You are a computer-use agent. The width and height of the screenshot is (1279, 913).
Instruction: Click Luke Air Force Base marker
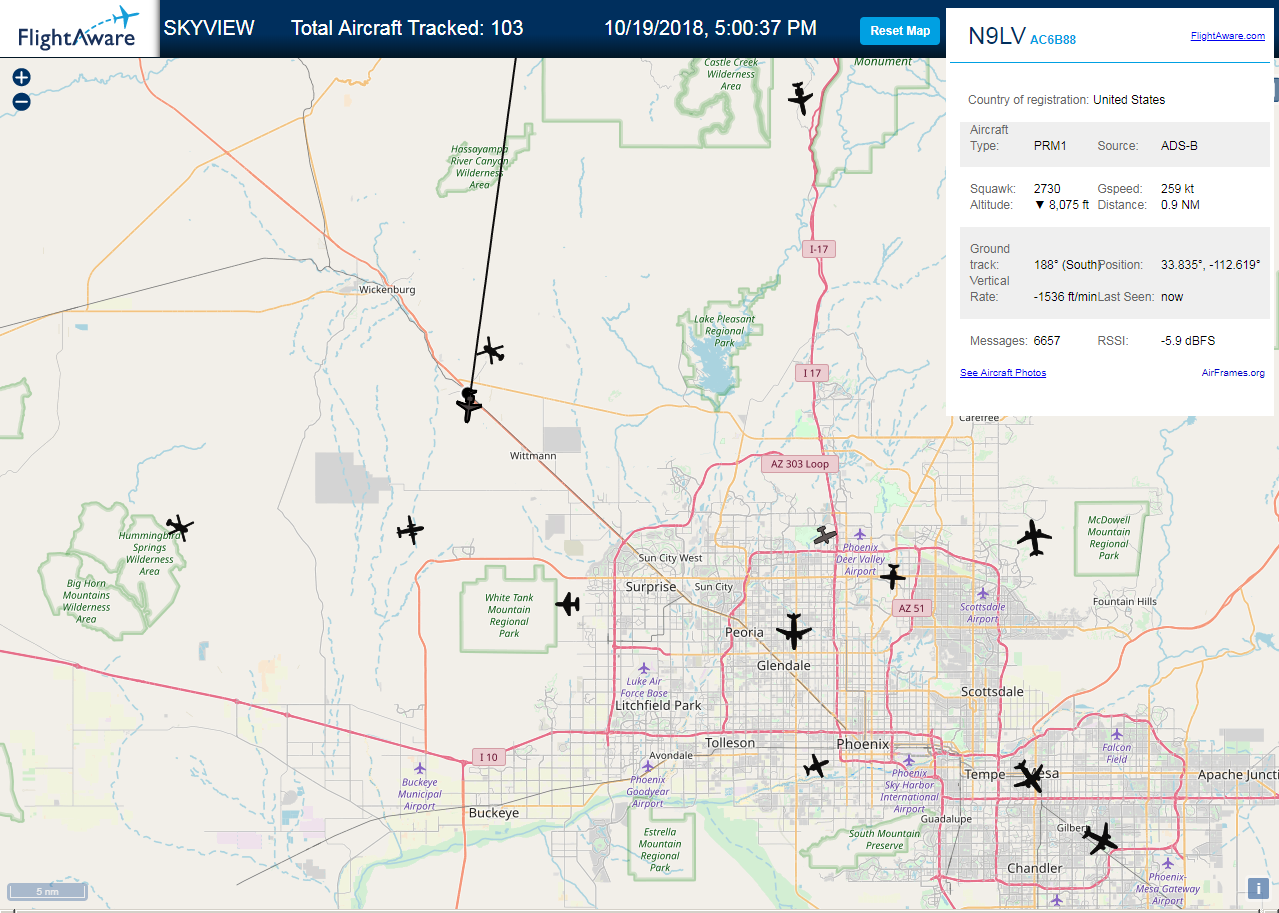(644, 668)
